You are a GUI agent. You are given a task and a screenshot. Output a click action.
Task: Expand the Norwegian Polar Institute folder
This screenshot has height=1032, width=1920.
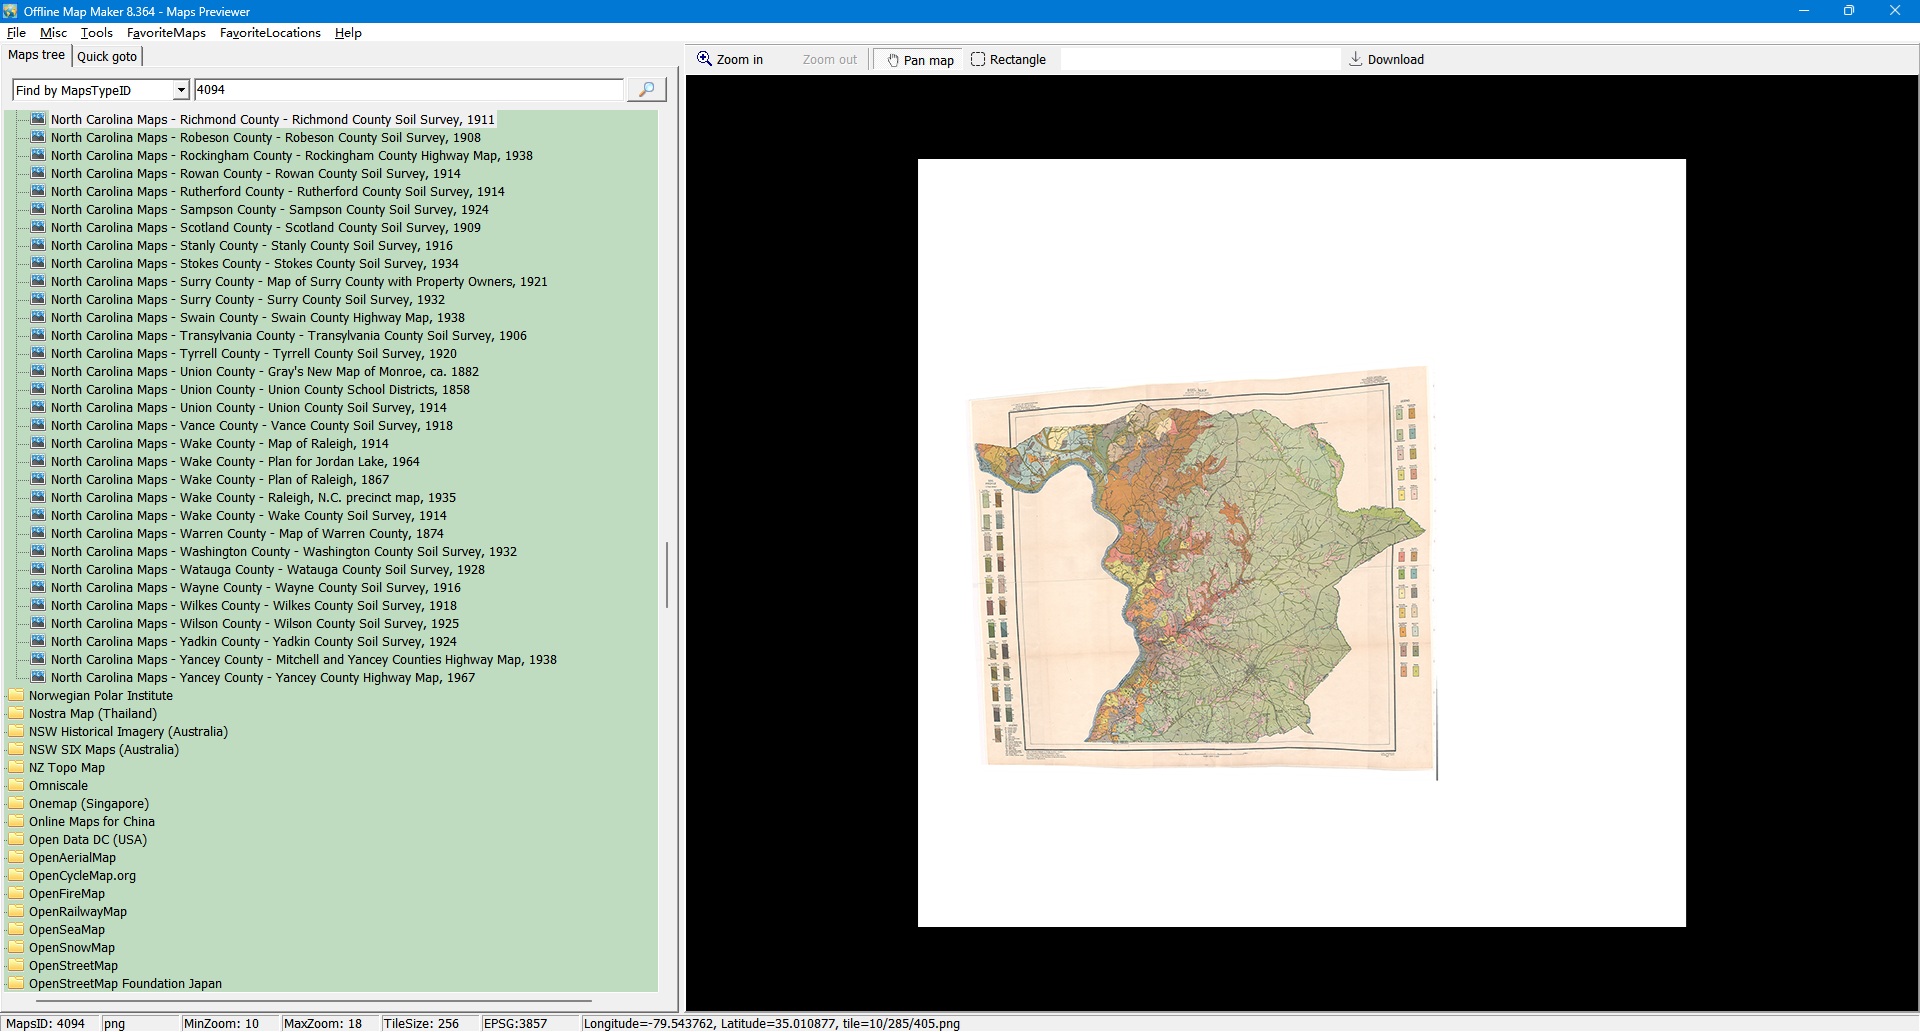(x=100, y=696)
